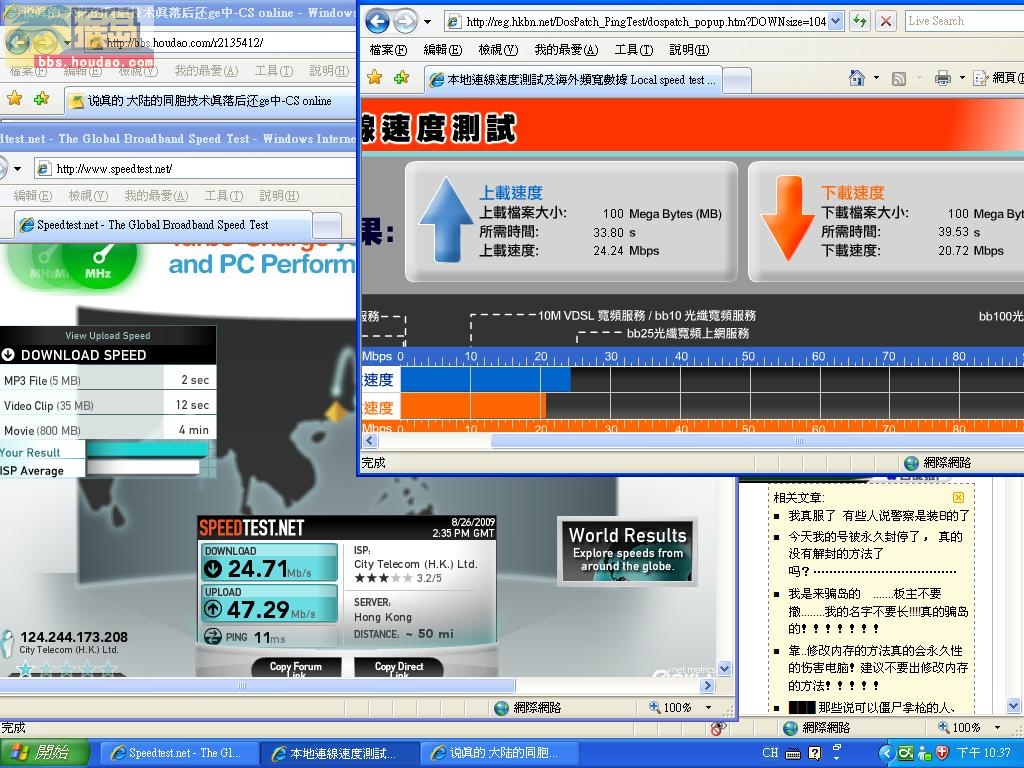
Task: Open 今天我的号被永久封停了 article link
Action: pos(875,554)
